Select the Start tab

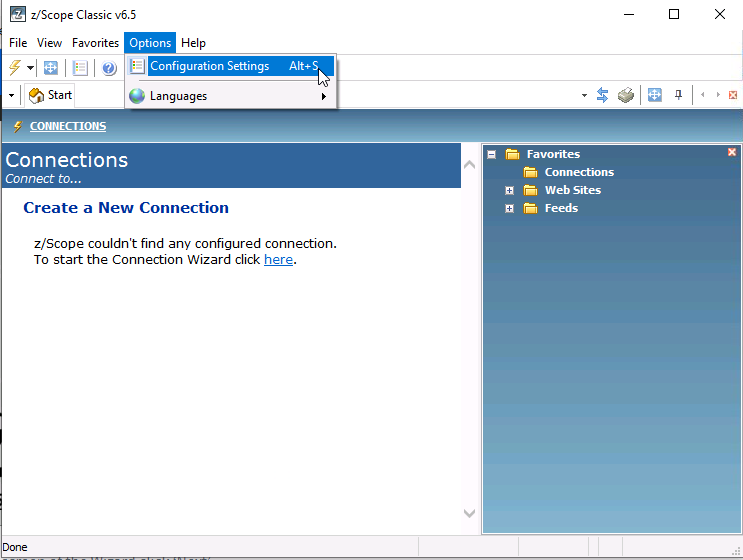pos(50,95)
